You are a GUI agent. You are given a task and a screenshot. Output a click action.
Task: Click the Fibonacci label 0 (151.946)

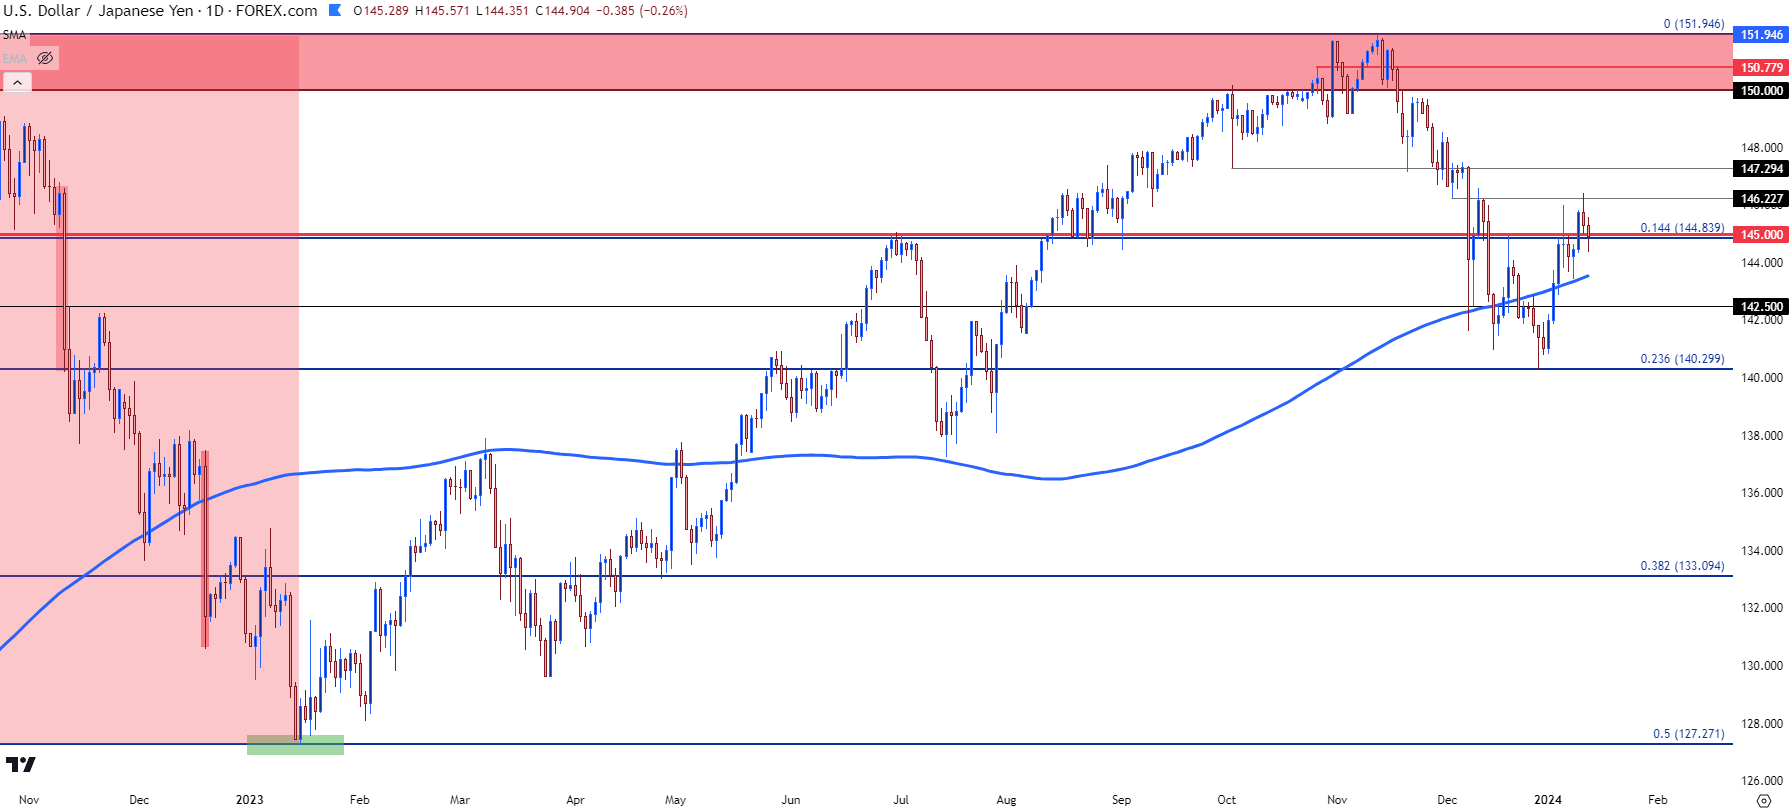1694,24
